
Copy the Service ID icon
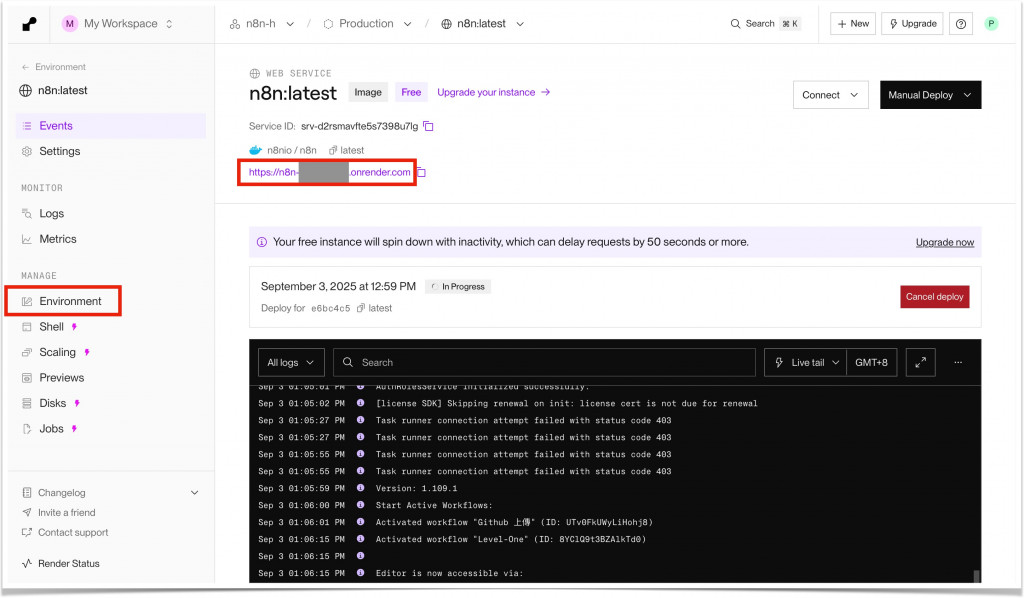[428, 126]
